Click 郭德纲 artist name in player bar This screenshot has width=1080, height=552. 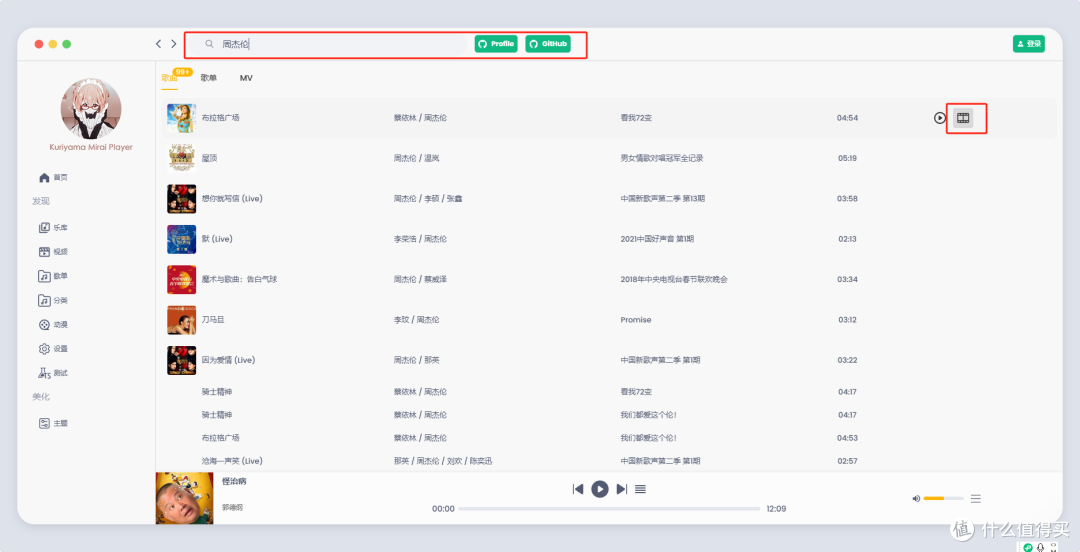pyautogui.click(x=232, y=508)
